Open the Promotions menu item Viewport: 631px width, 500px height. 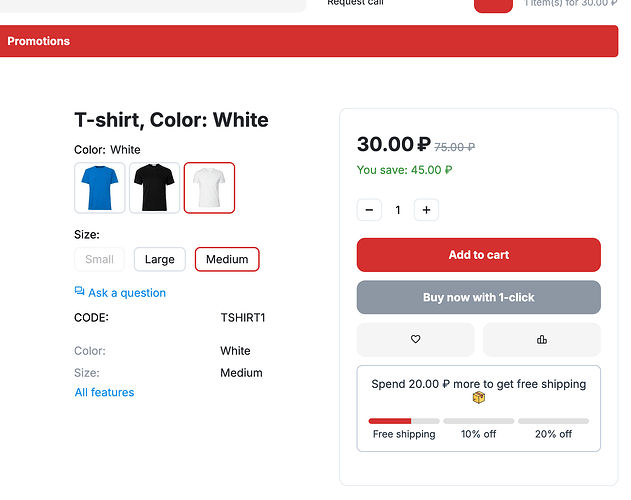click(39, 41)
